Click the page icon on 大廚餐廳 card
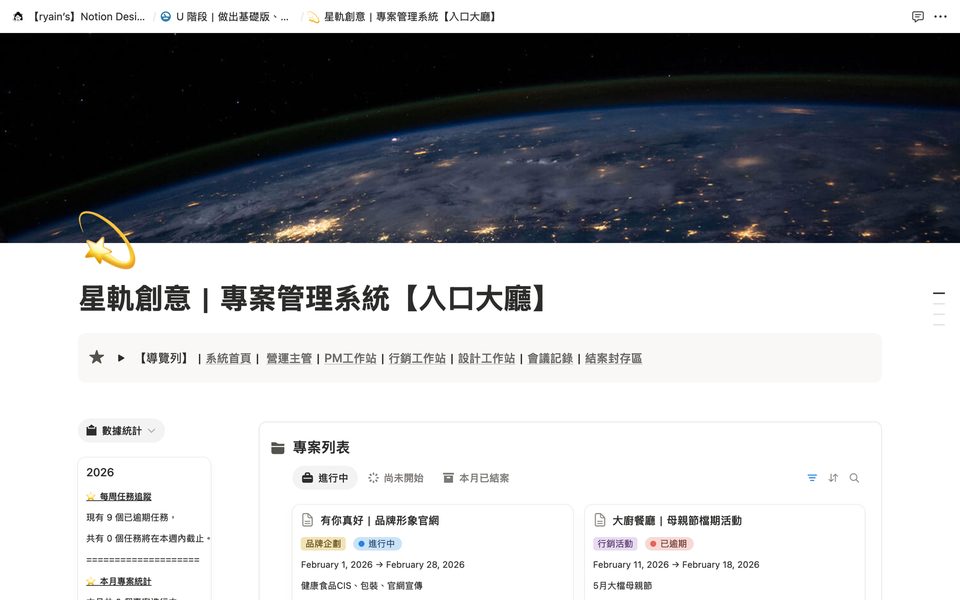960x600 pixels. [x=599, y=520]
